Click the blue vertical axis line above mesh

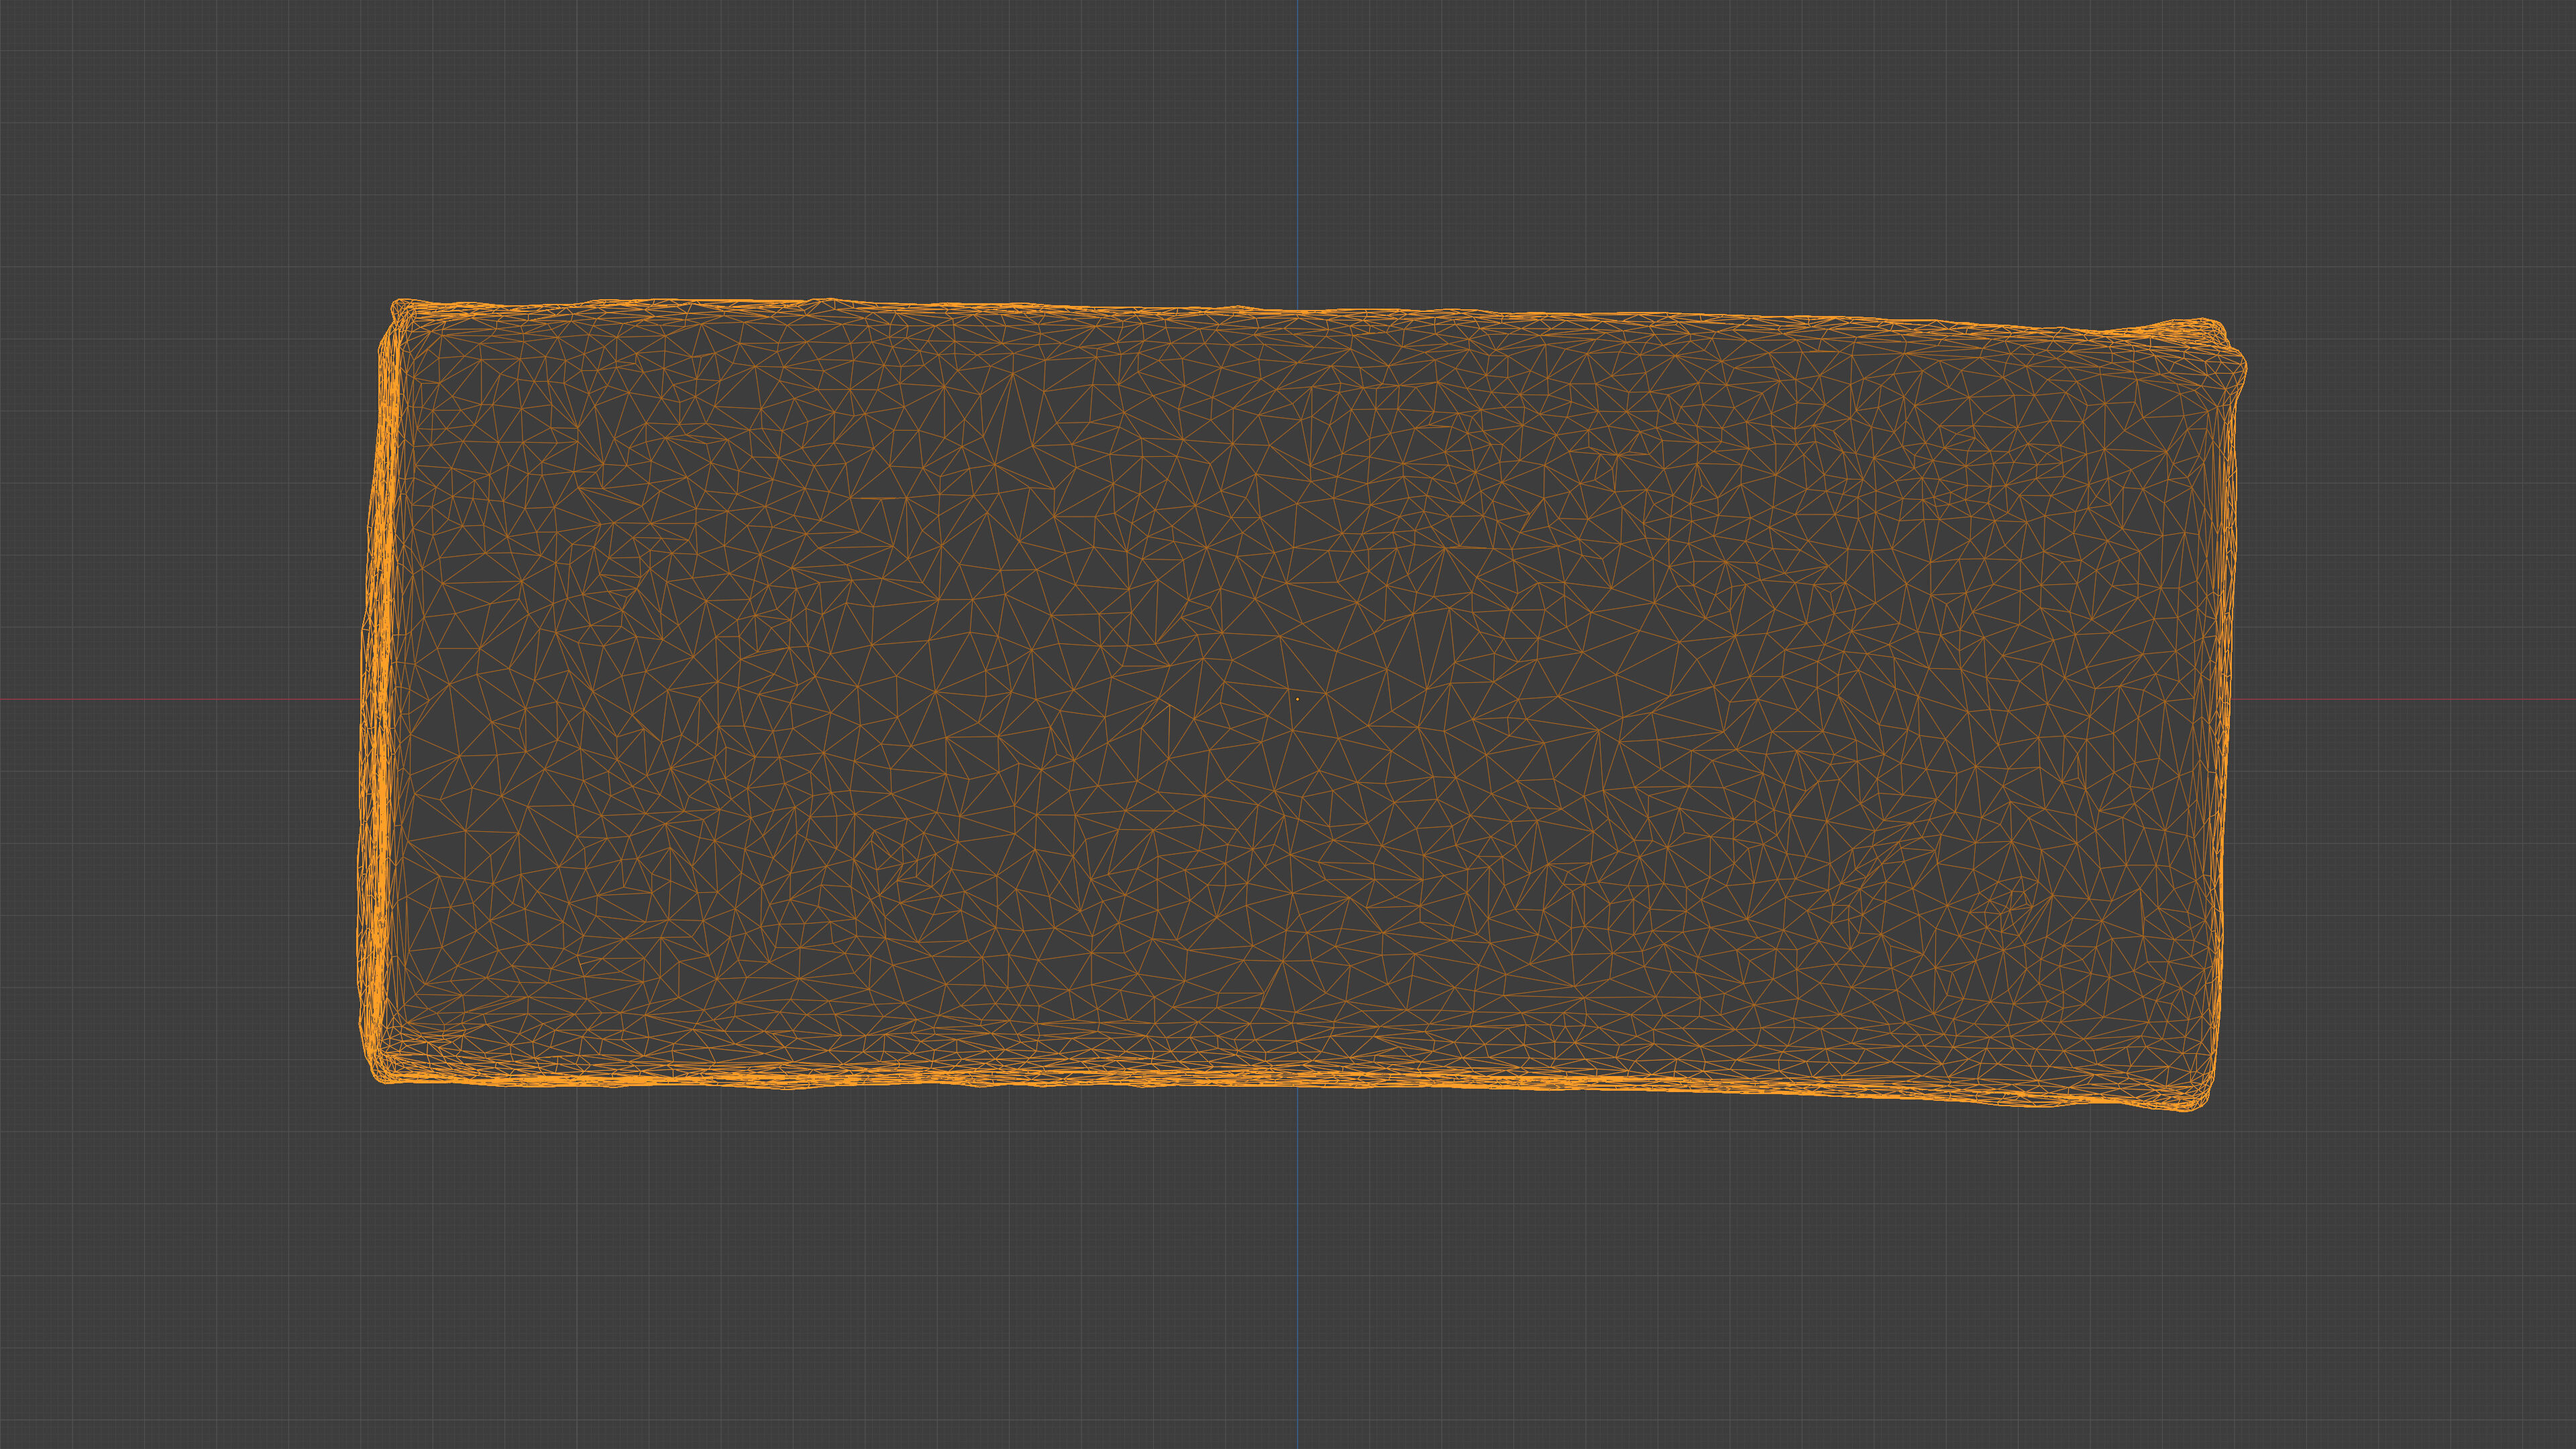click(1298, 150)
